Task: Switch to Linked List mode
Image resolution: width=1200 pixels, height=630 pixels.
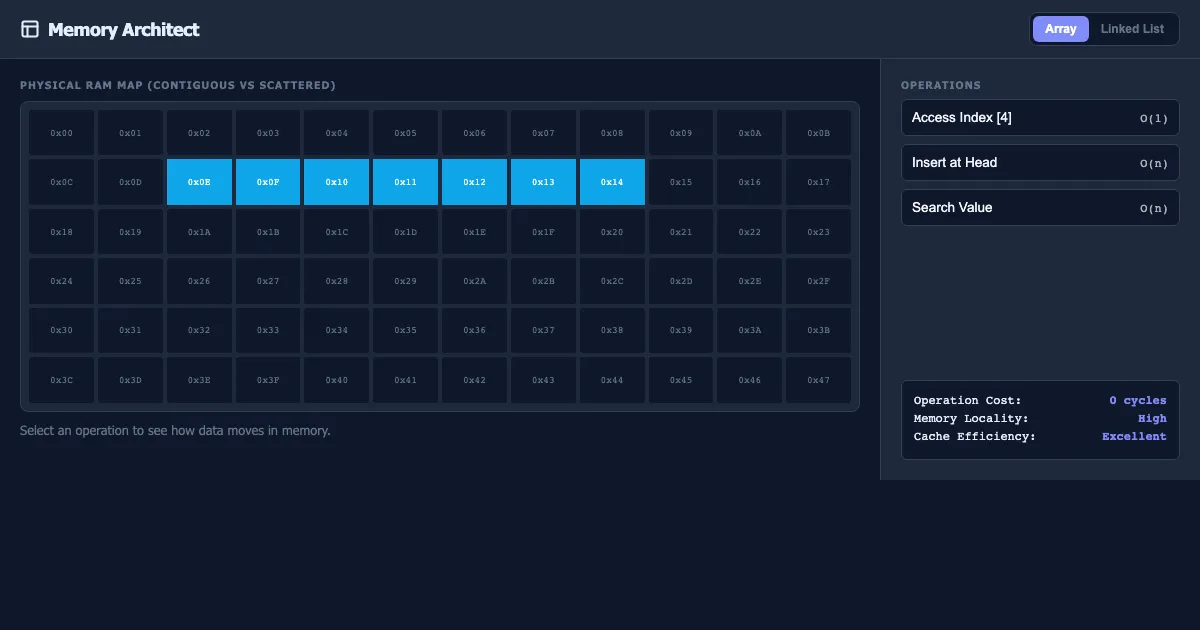Action: point(1132,29)
